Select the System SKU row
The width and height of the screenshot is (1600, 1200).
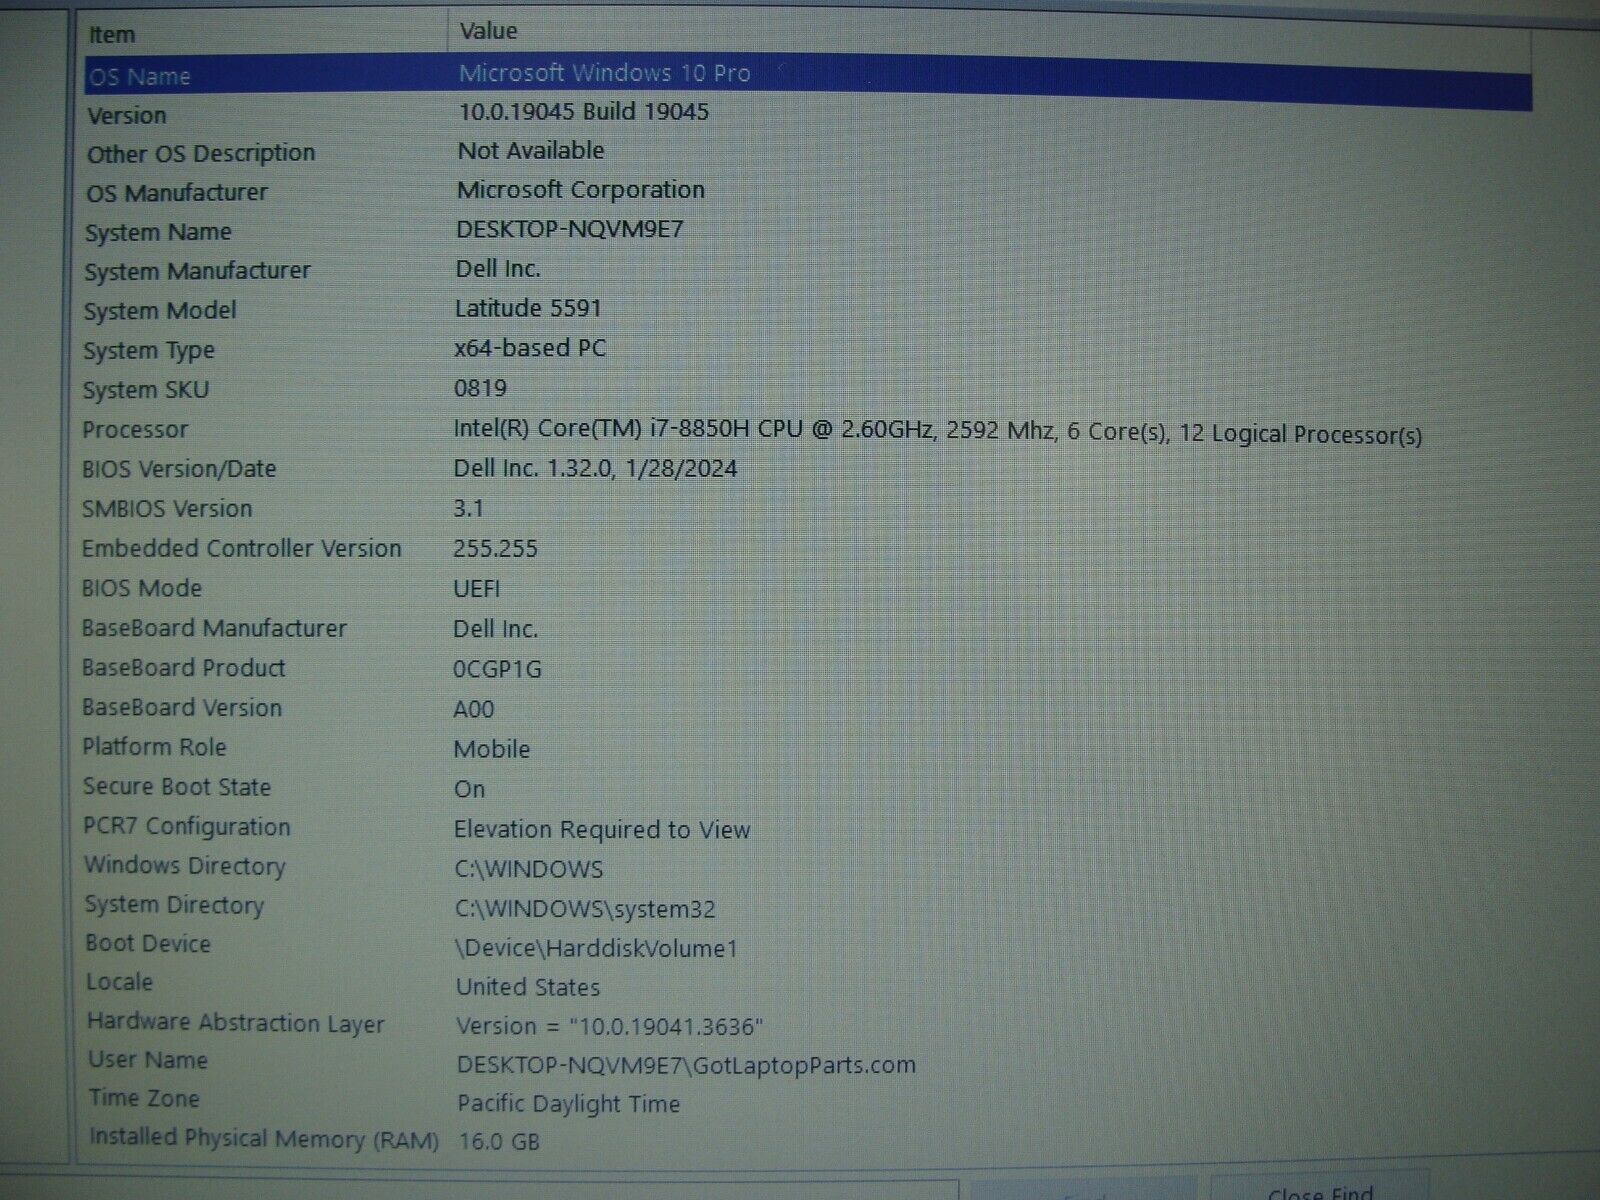pos(146,390)
